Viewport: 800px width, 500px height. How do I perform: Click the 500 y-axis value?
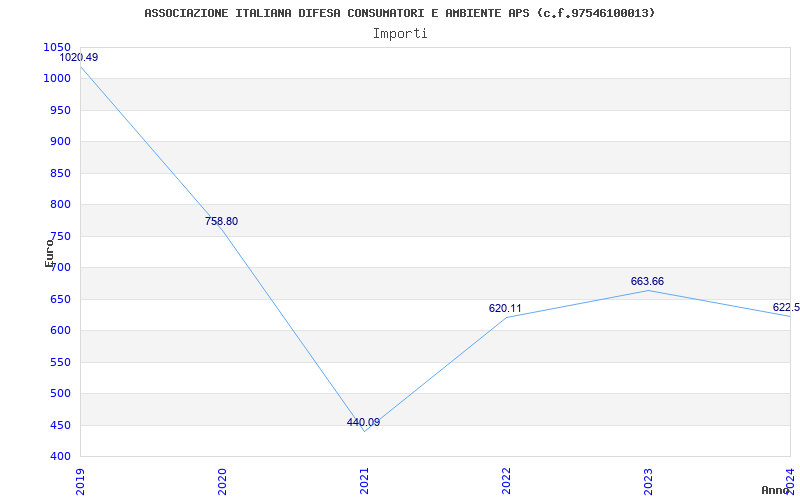[x=60, y=394]
